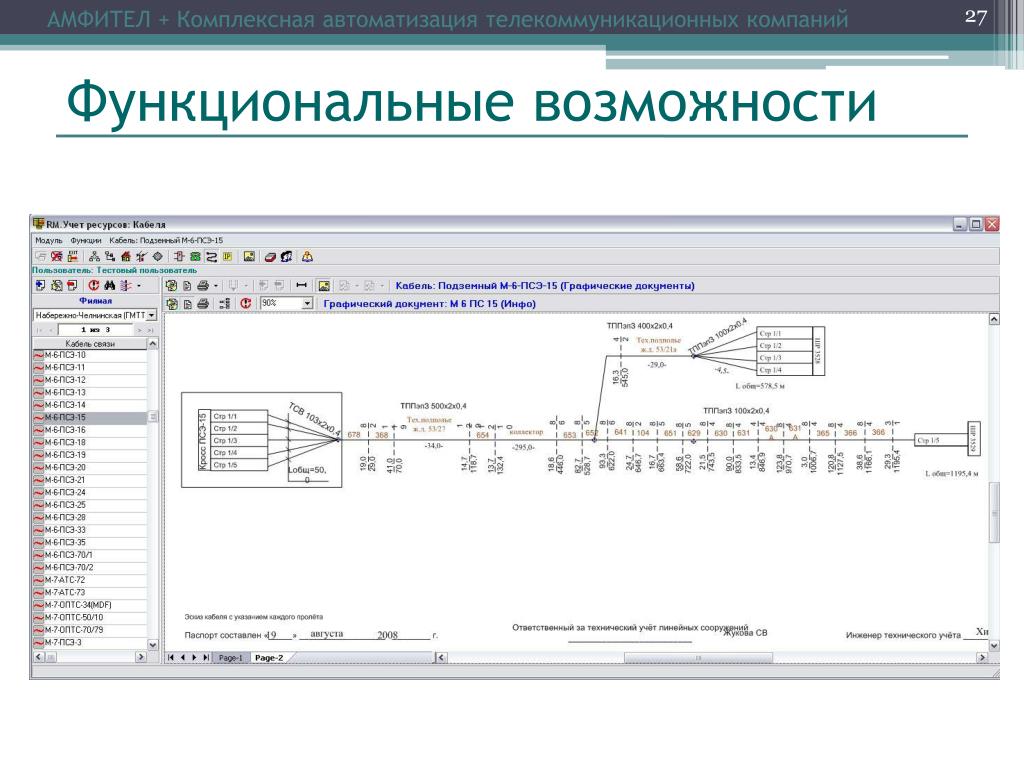Screen dimensions: 1024x768
Task: Open the Функции menu
Action: point(85,241)
